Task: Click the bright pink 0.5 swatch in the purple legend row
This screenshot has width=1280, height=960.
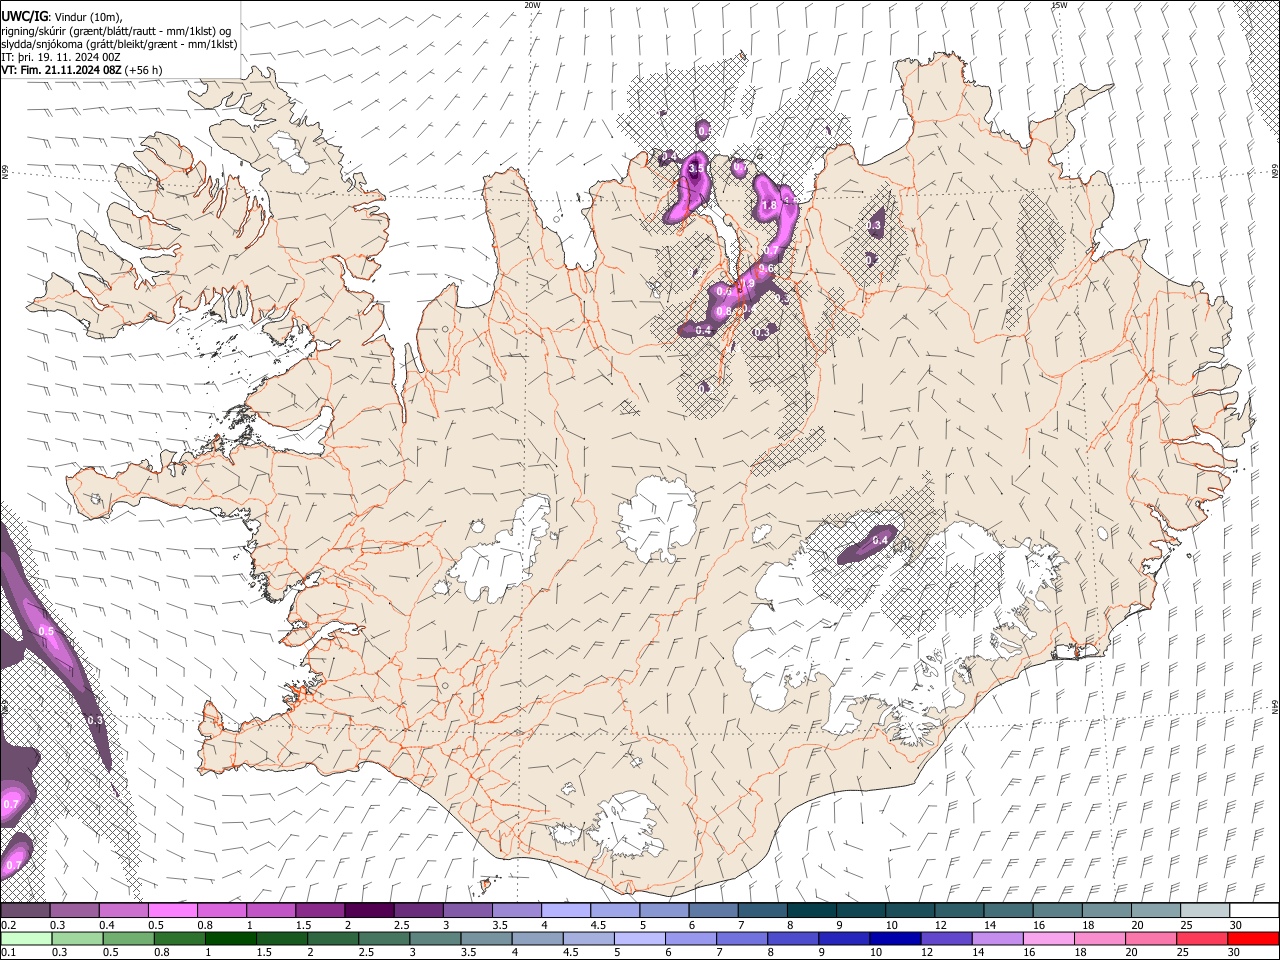Action: (x=172, y=911)
